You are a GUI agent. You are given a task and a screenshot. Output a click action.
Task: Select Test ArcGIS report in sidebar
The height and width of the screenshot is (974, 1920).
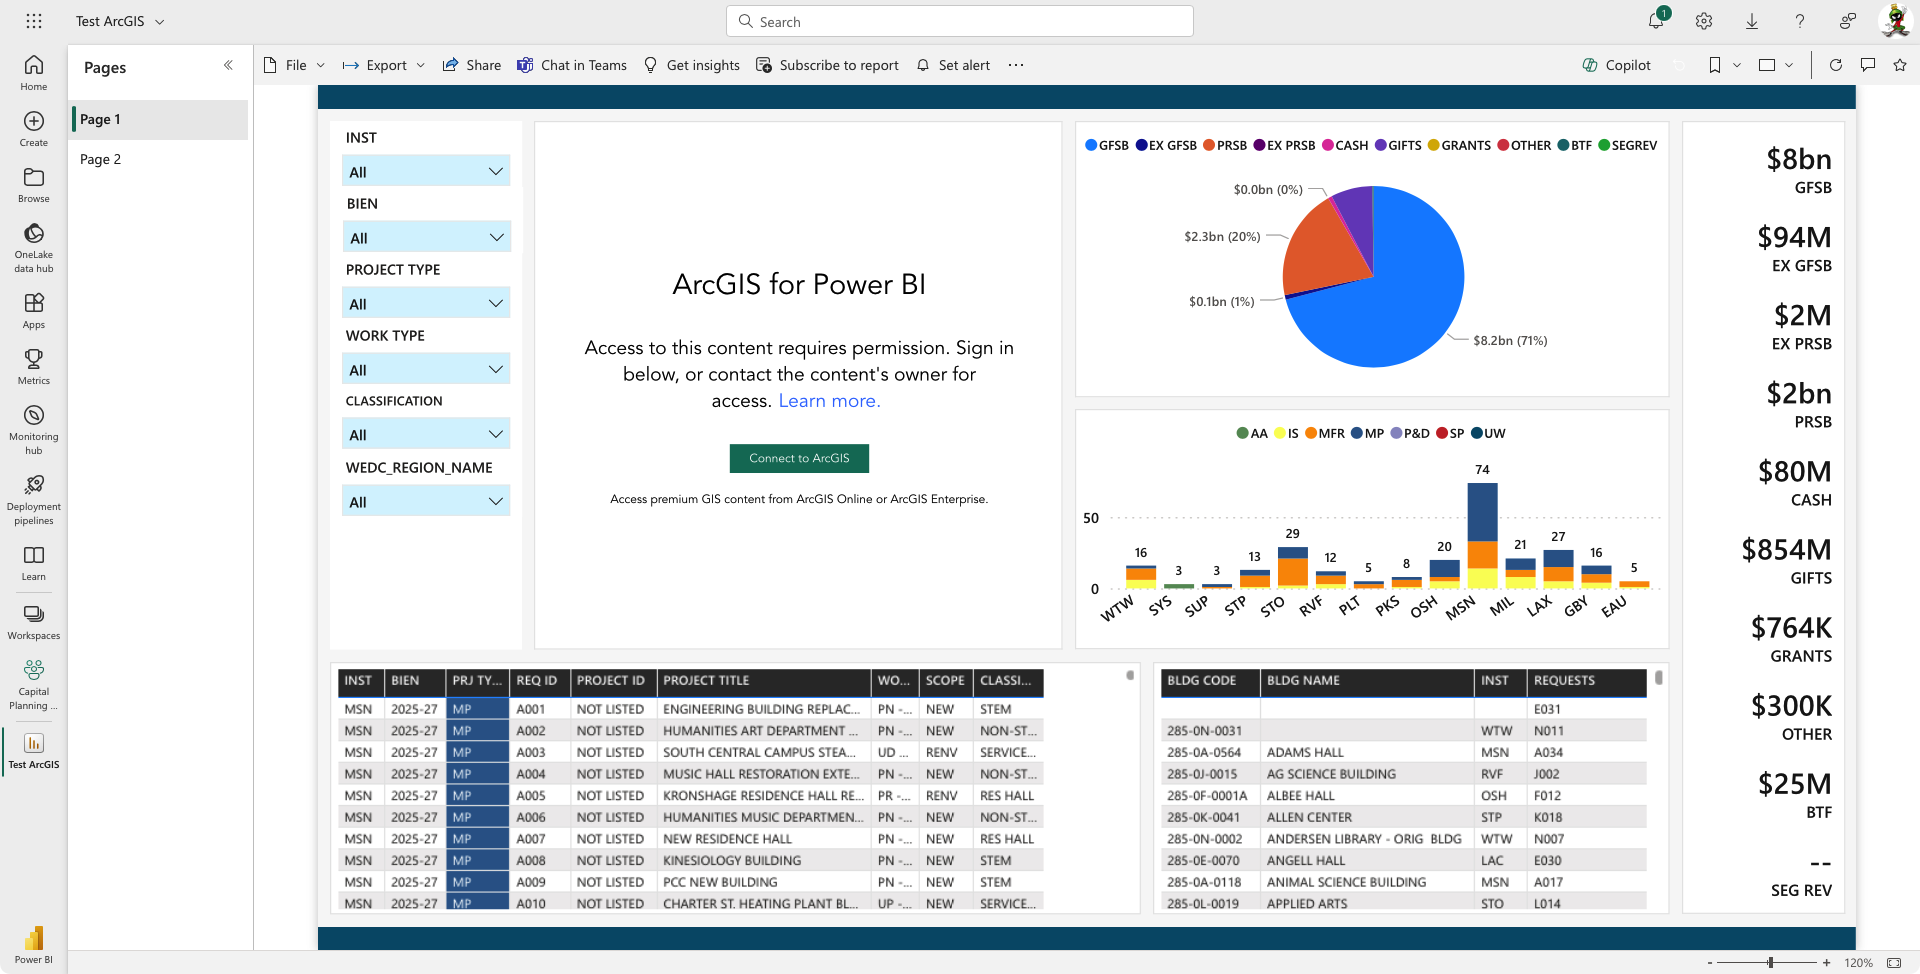34,751
